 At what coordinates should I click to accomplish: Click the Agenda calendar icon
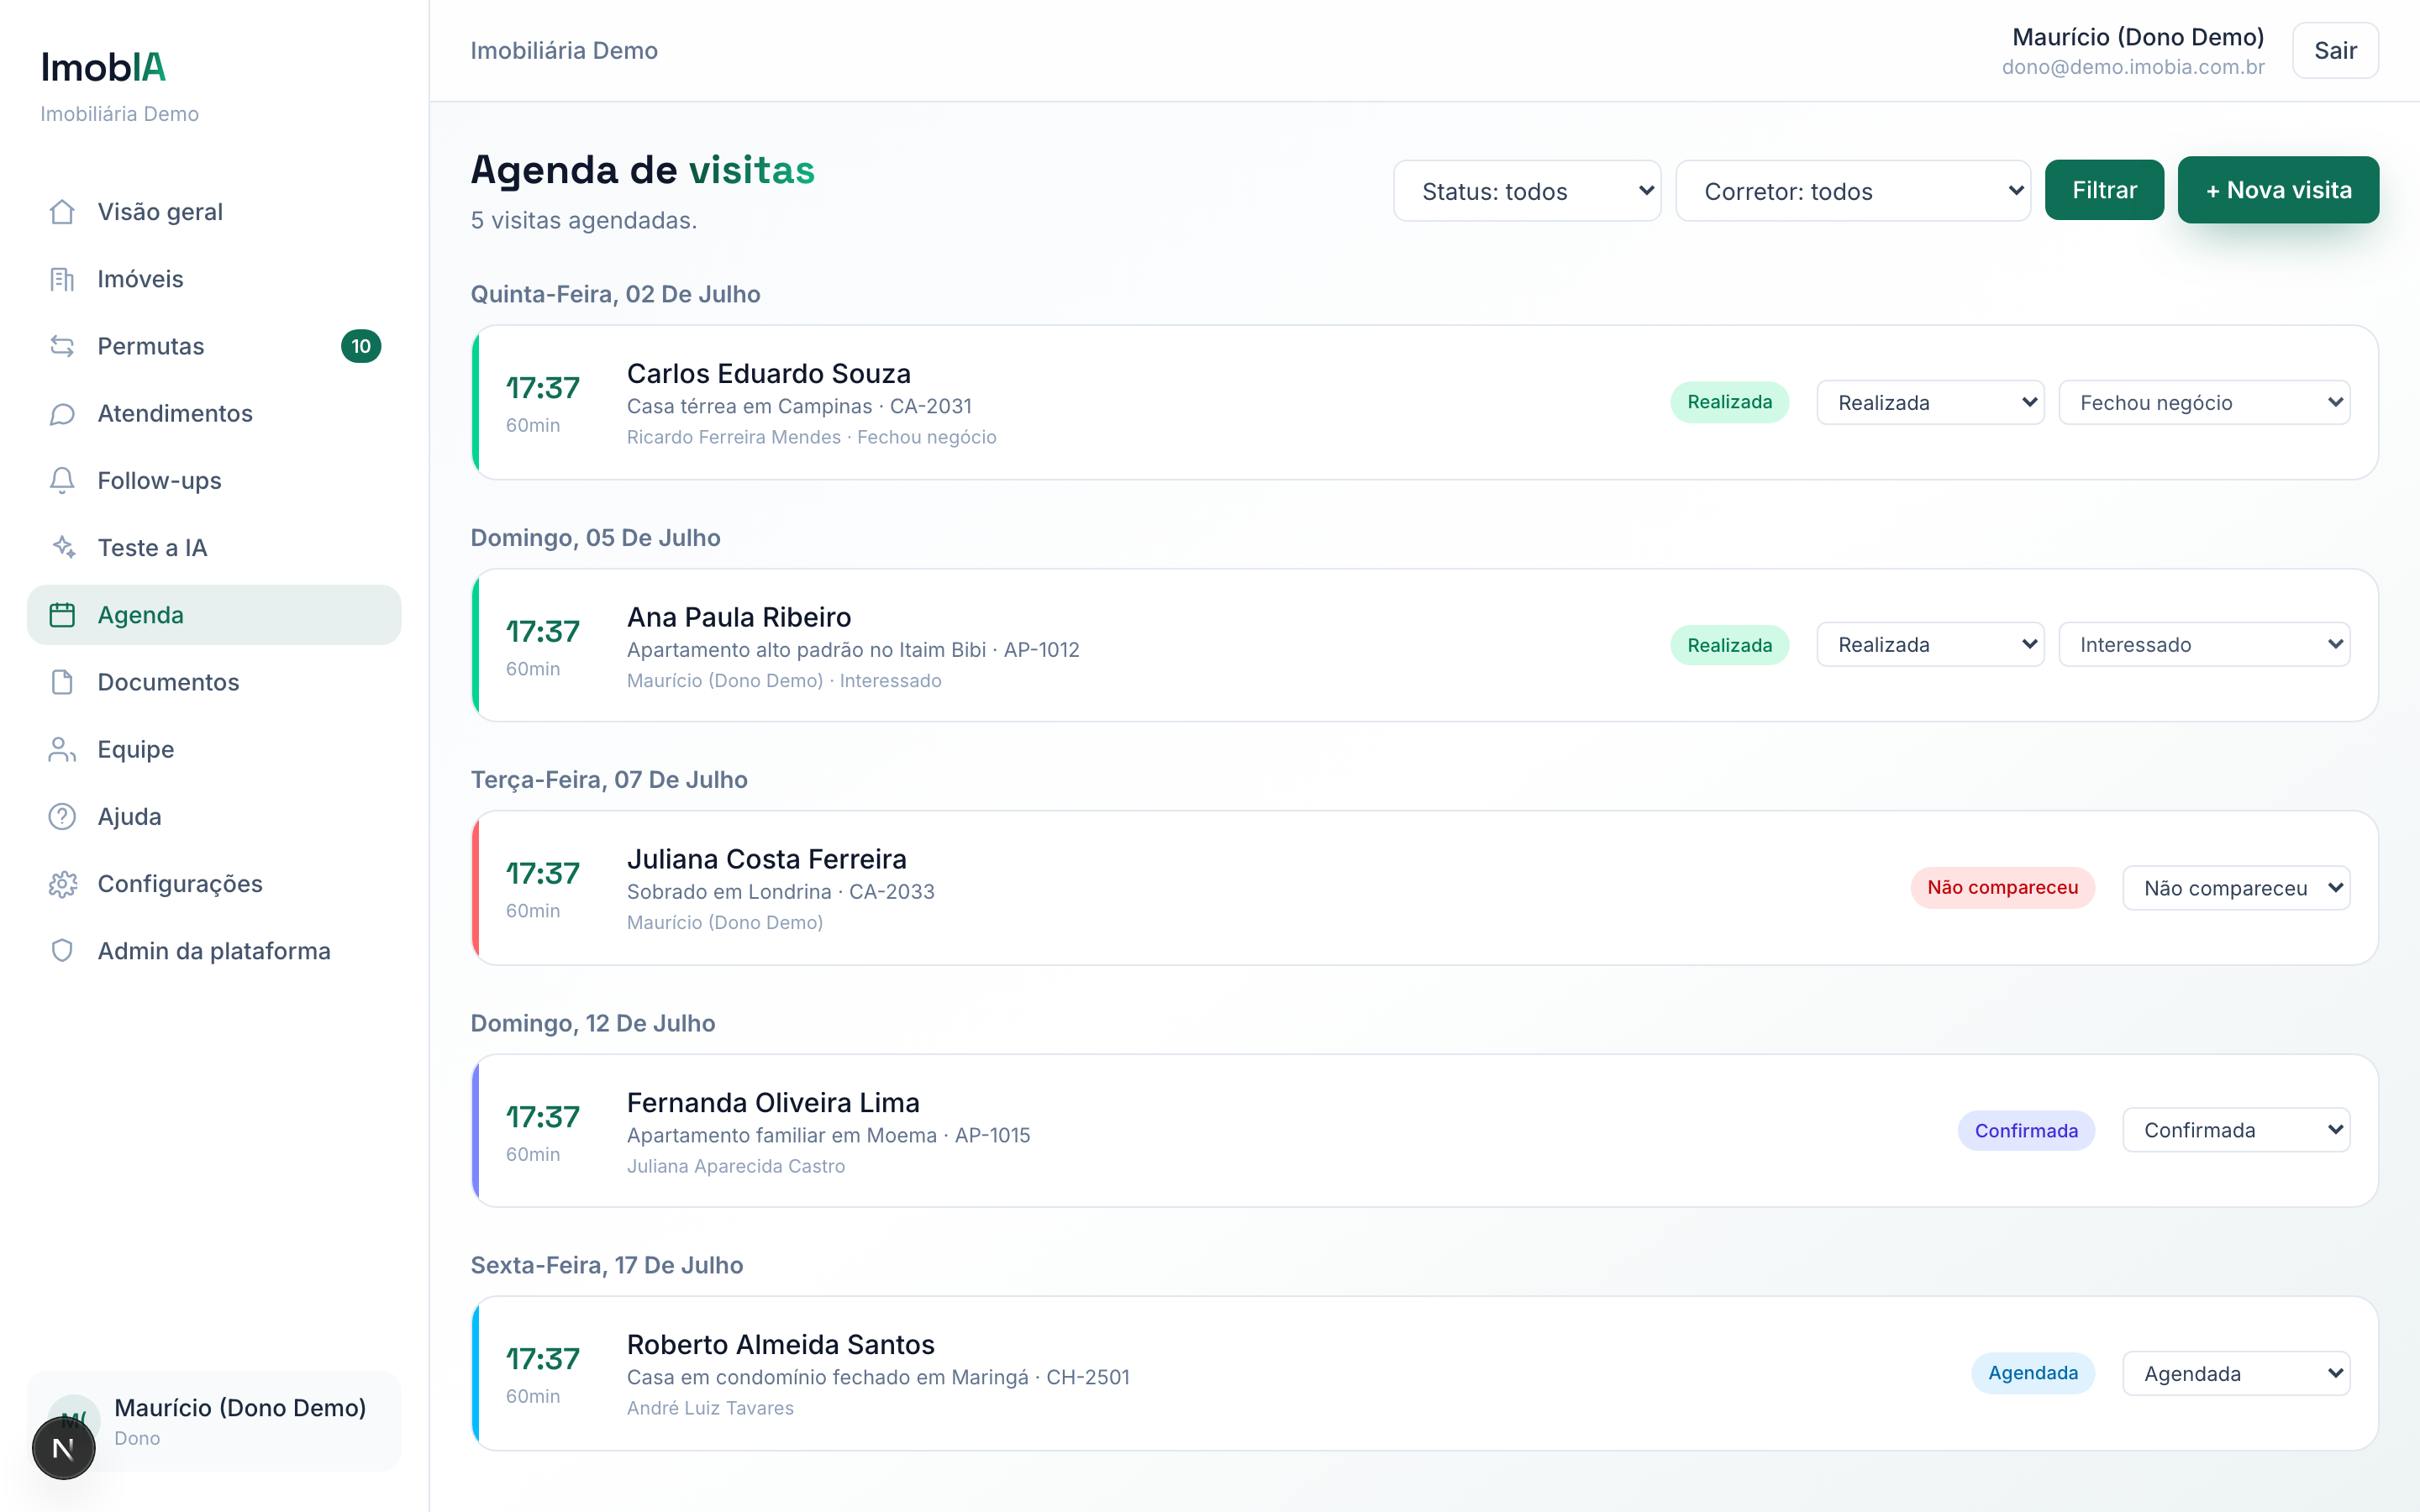click(62, 615)
